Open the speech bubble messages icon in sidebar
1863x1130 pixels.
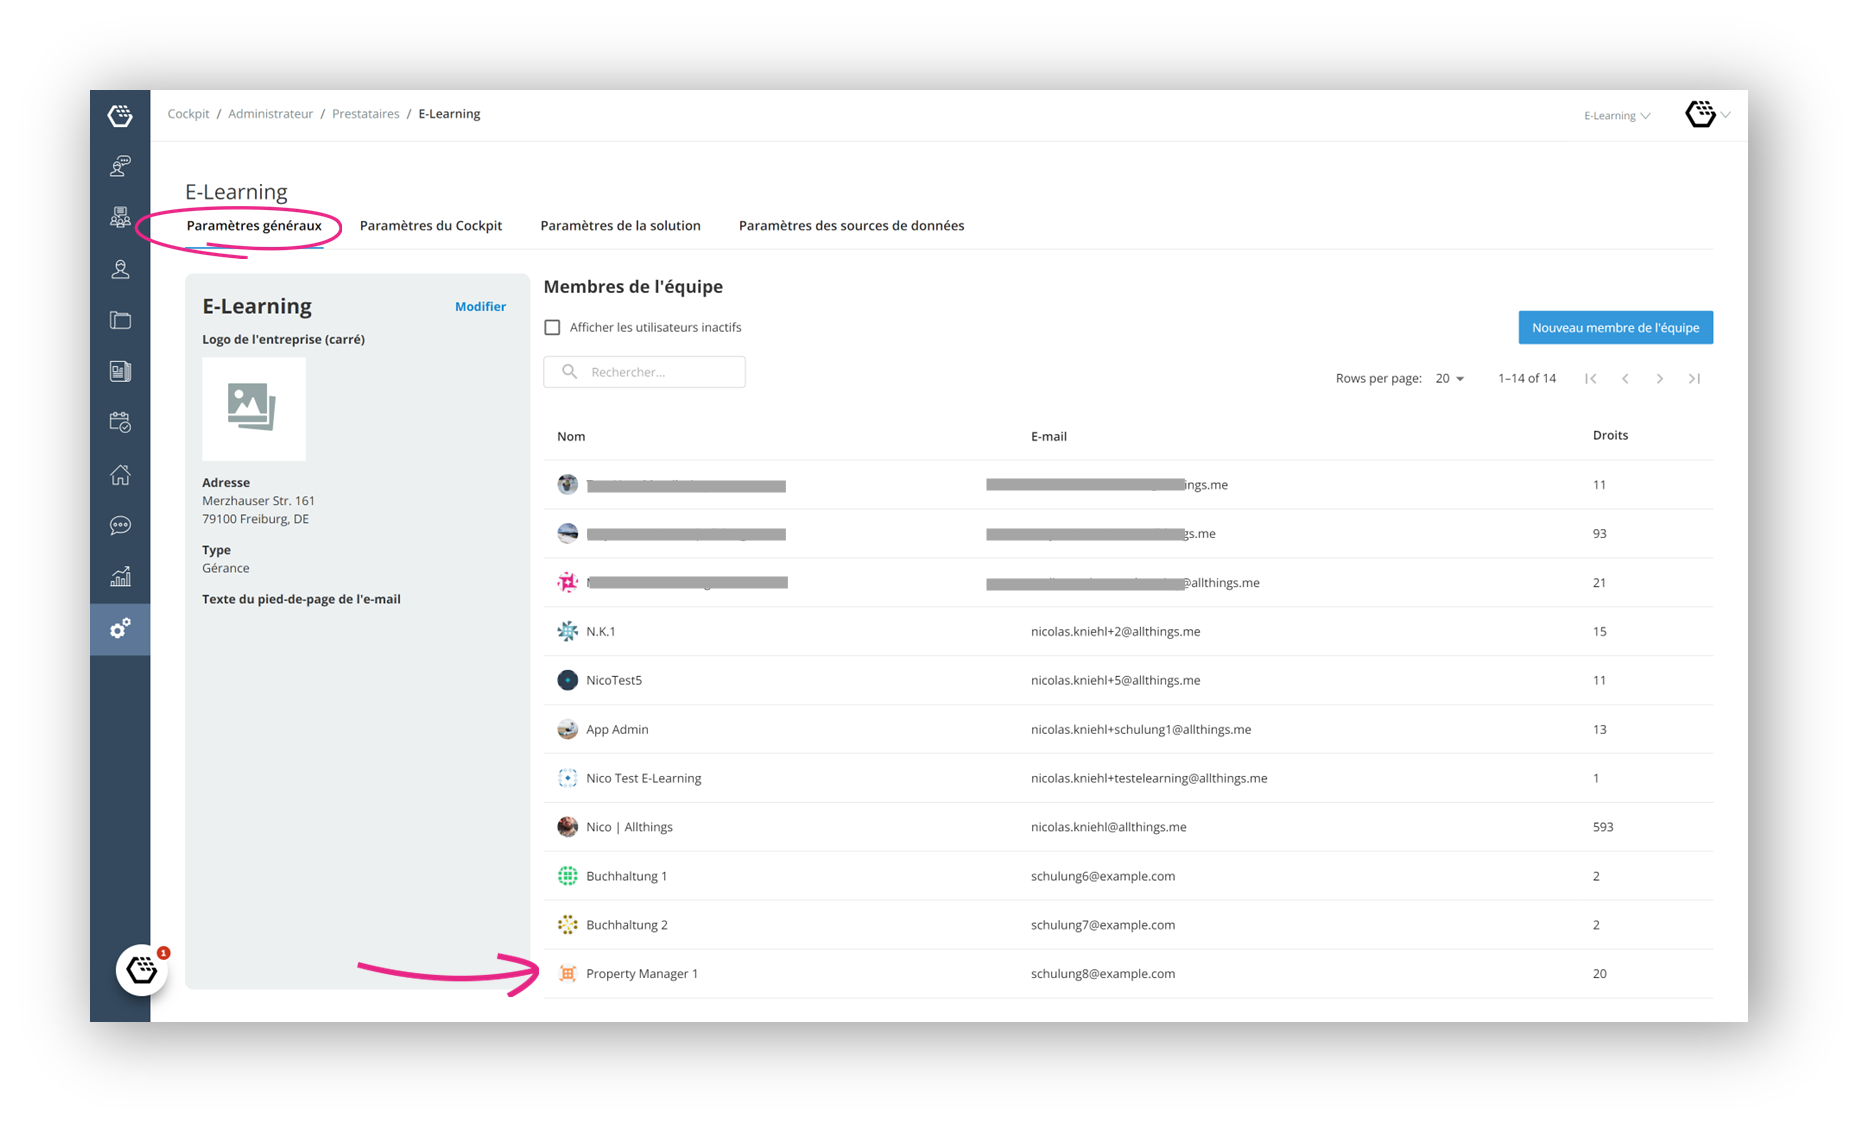point(120,525)
